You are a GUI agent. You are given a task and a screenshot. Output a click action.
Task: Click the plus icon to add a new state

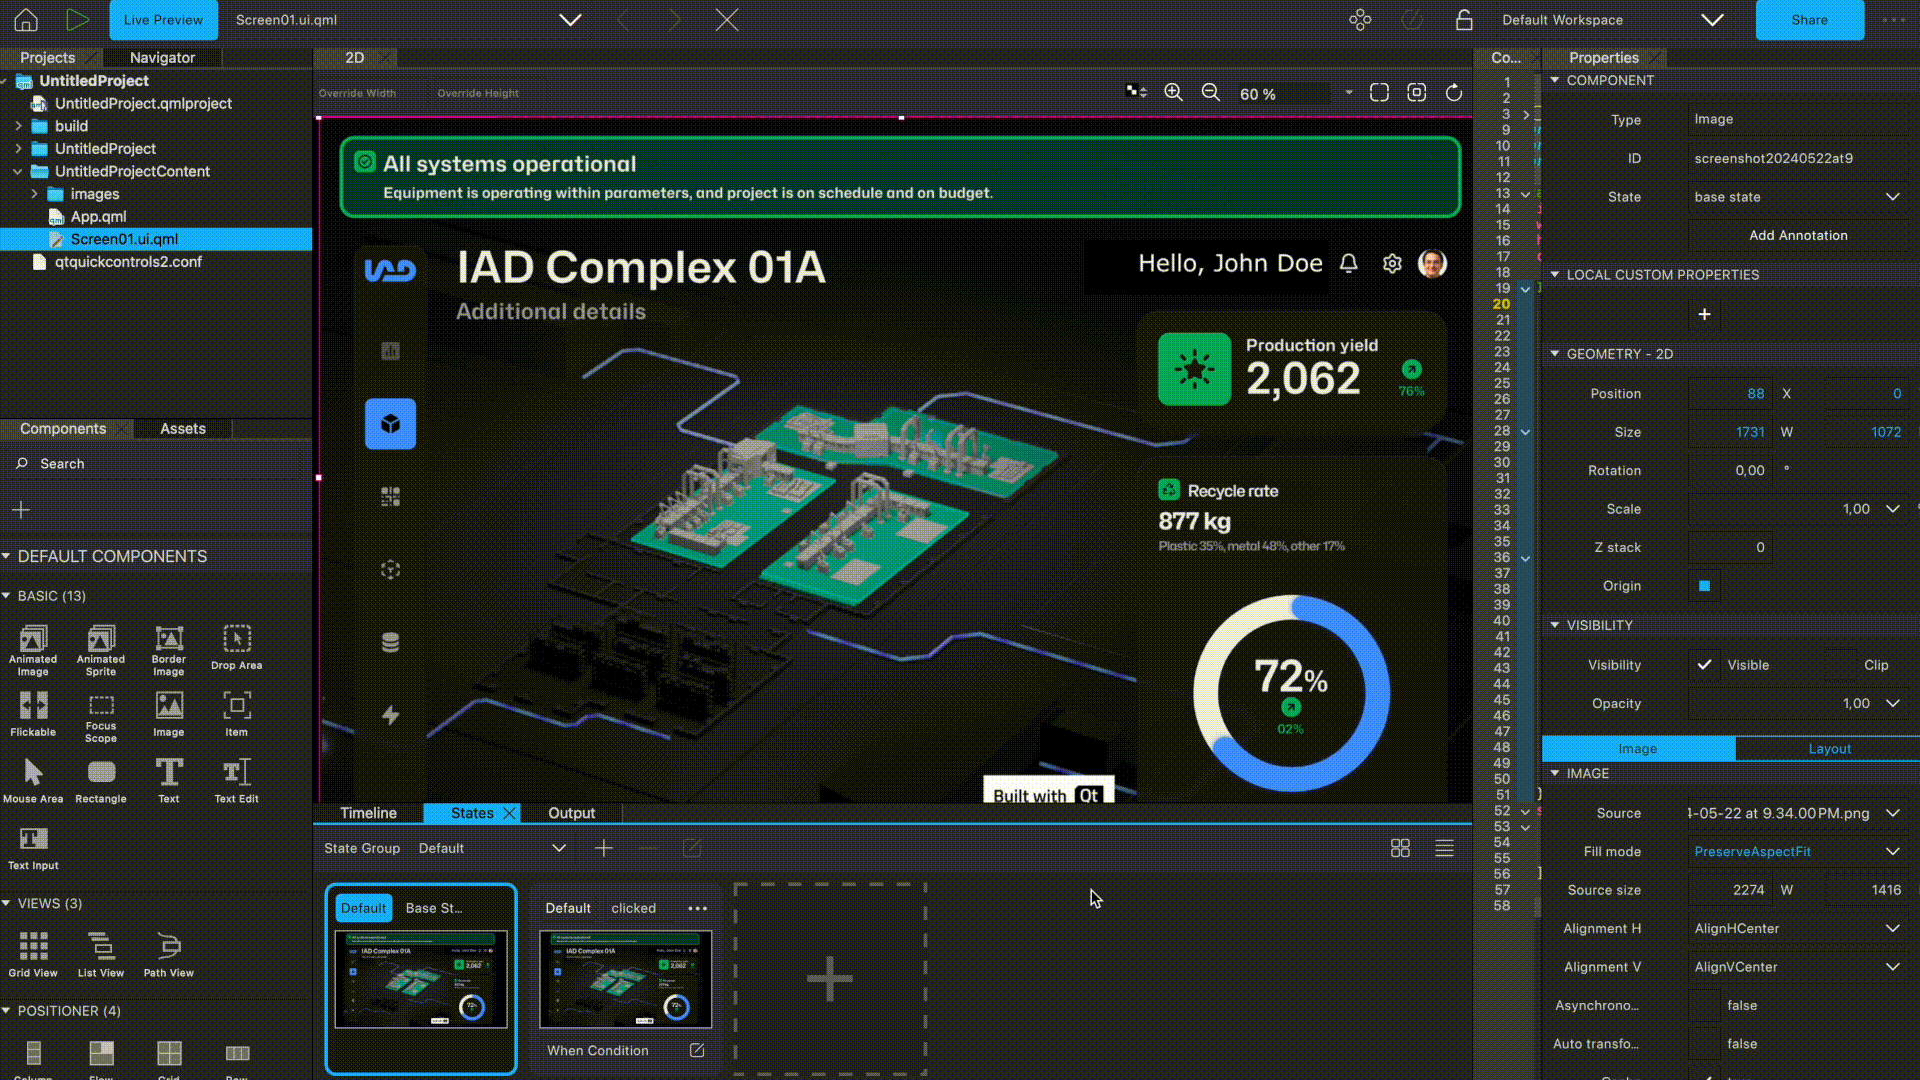click(604, 847)
